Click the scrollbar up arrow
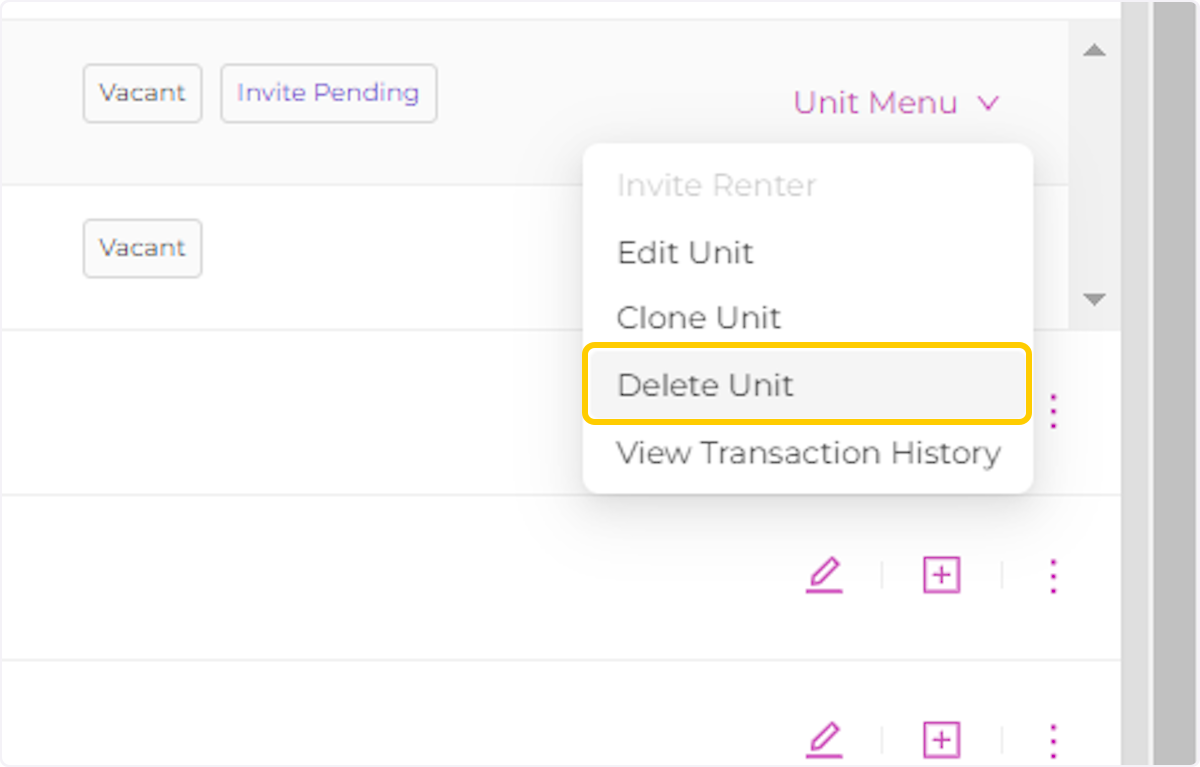This screenshot has width=1200, height=767. [1094, 50]
